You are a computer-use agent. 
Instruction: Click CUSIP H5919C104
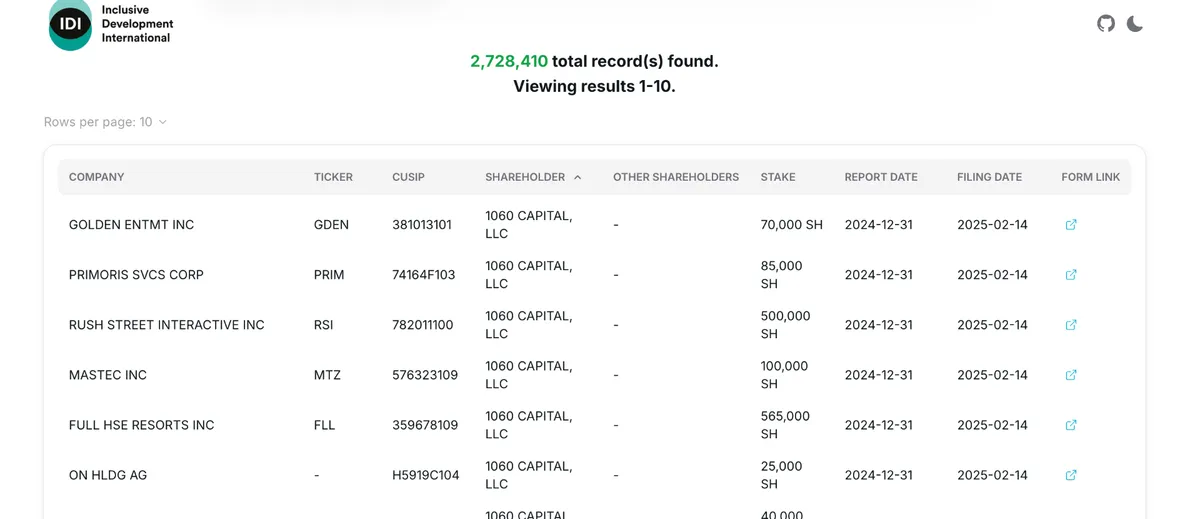[x=426, y=475]
